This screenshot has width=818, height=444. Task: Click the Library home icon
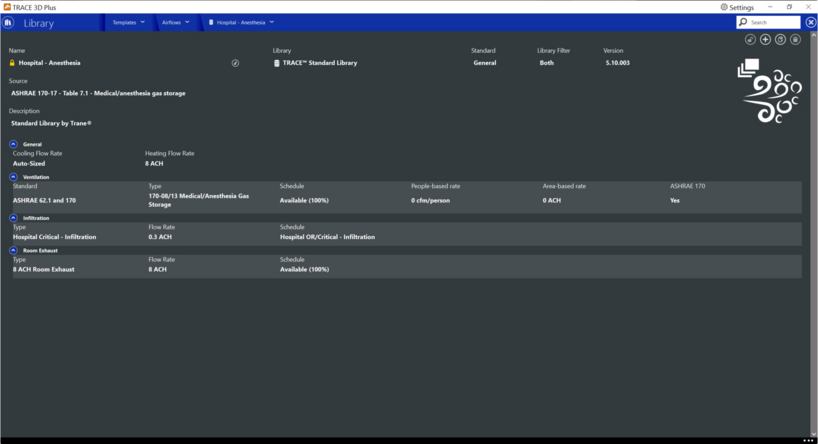(x=8, y=23)
